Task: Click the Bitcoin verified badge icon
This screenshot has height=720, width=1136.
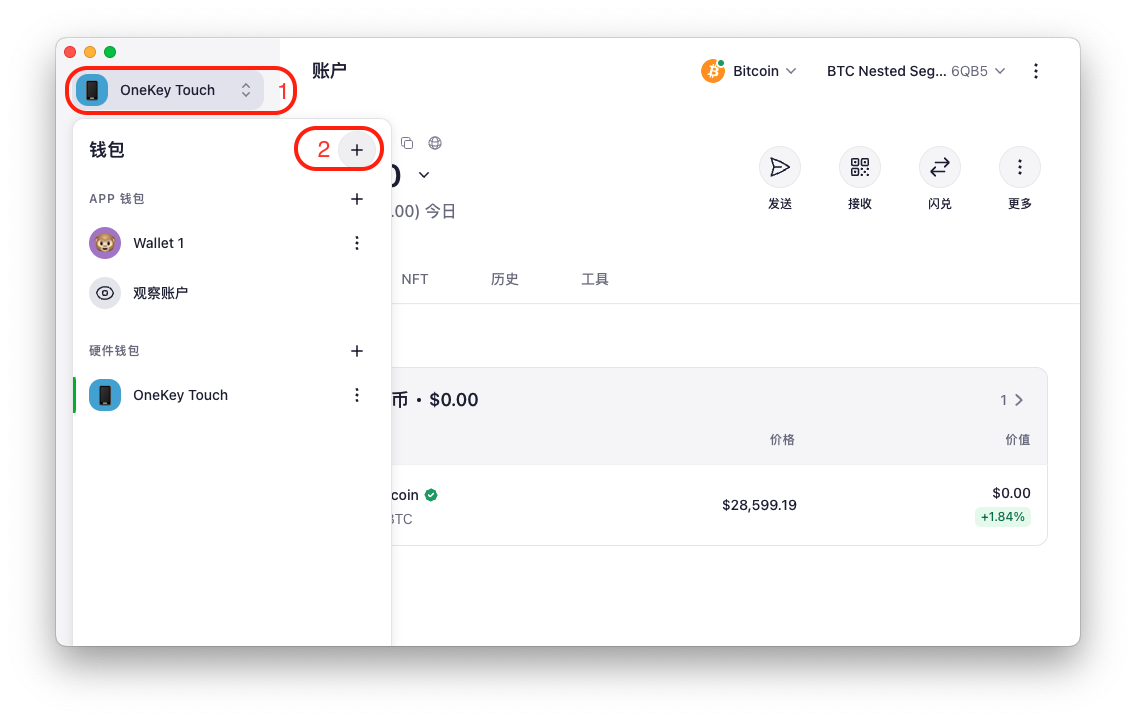Action: 431,495
